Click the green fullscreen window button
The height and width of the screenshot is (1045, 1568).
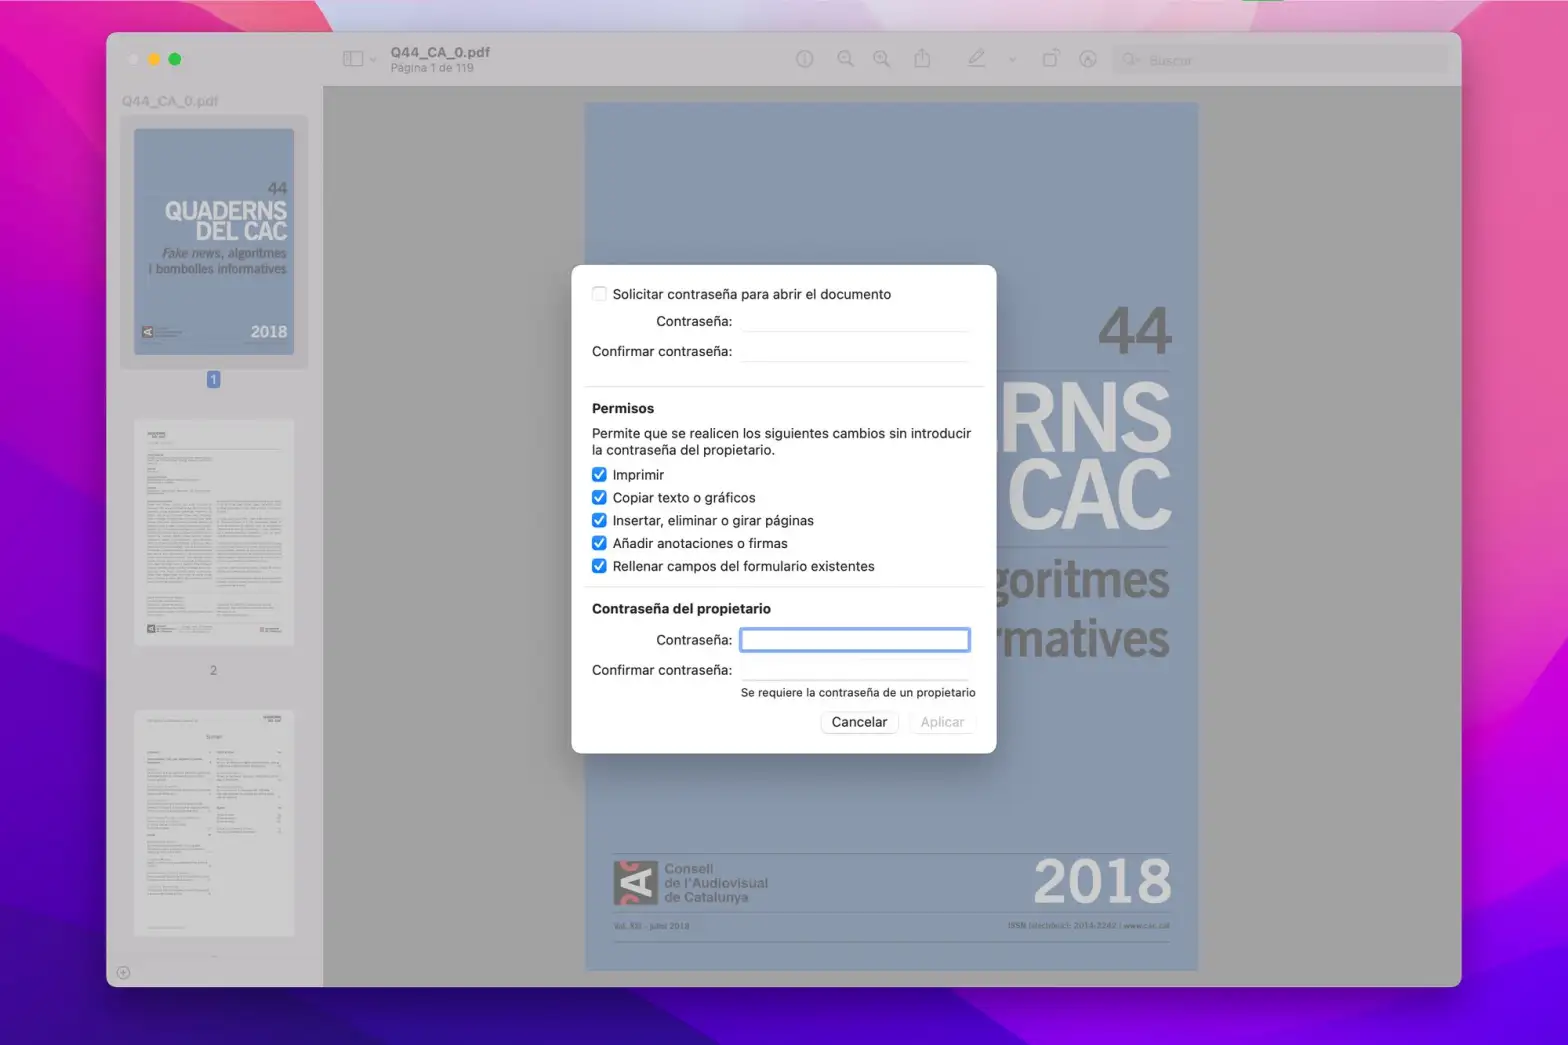click(x=175, y=59)
